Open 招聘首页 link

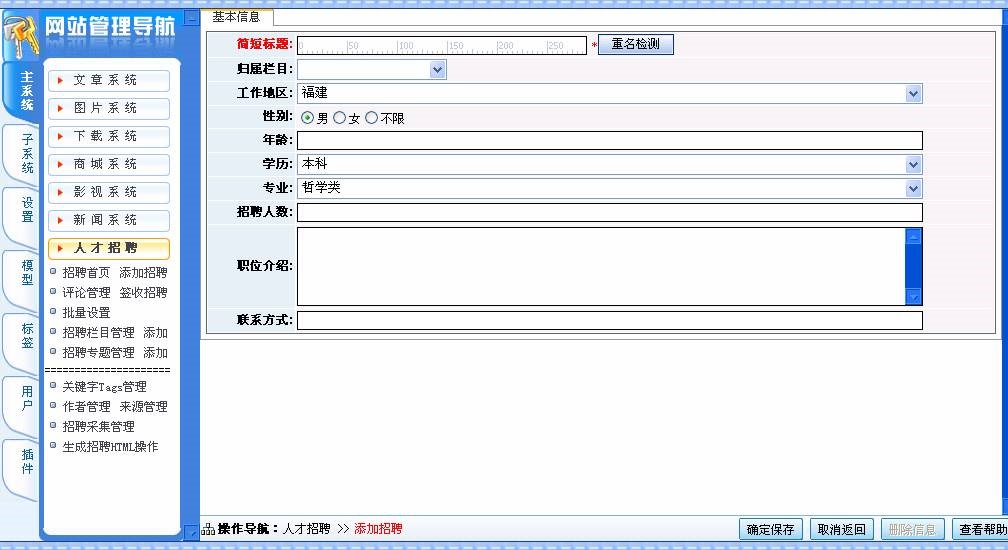tap(86, 273)
